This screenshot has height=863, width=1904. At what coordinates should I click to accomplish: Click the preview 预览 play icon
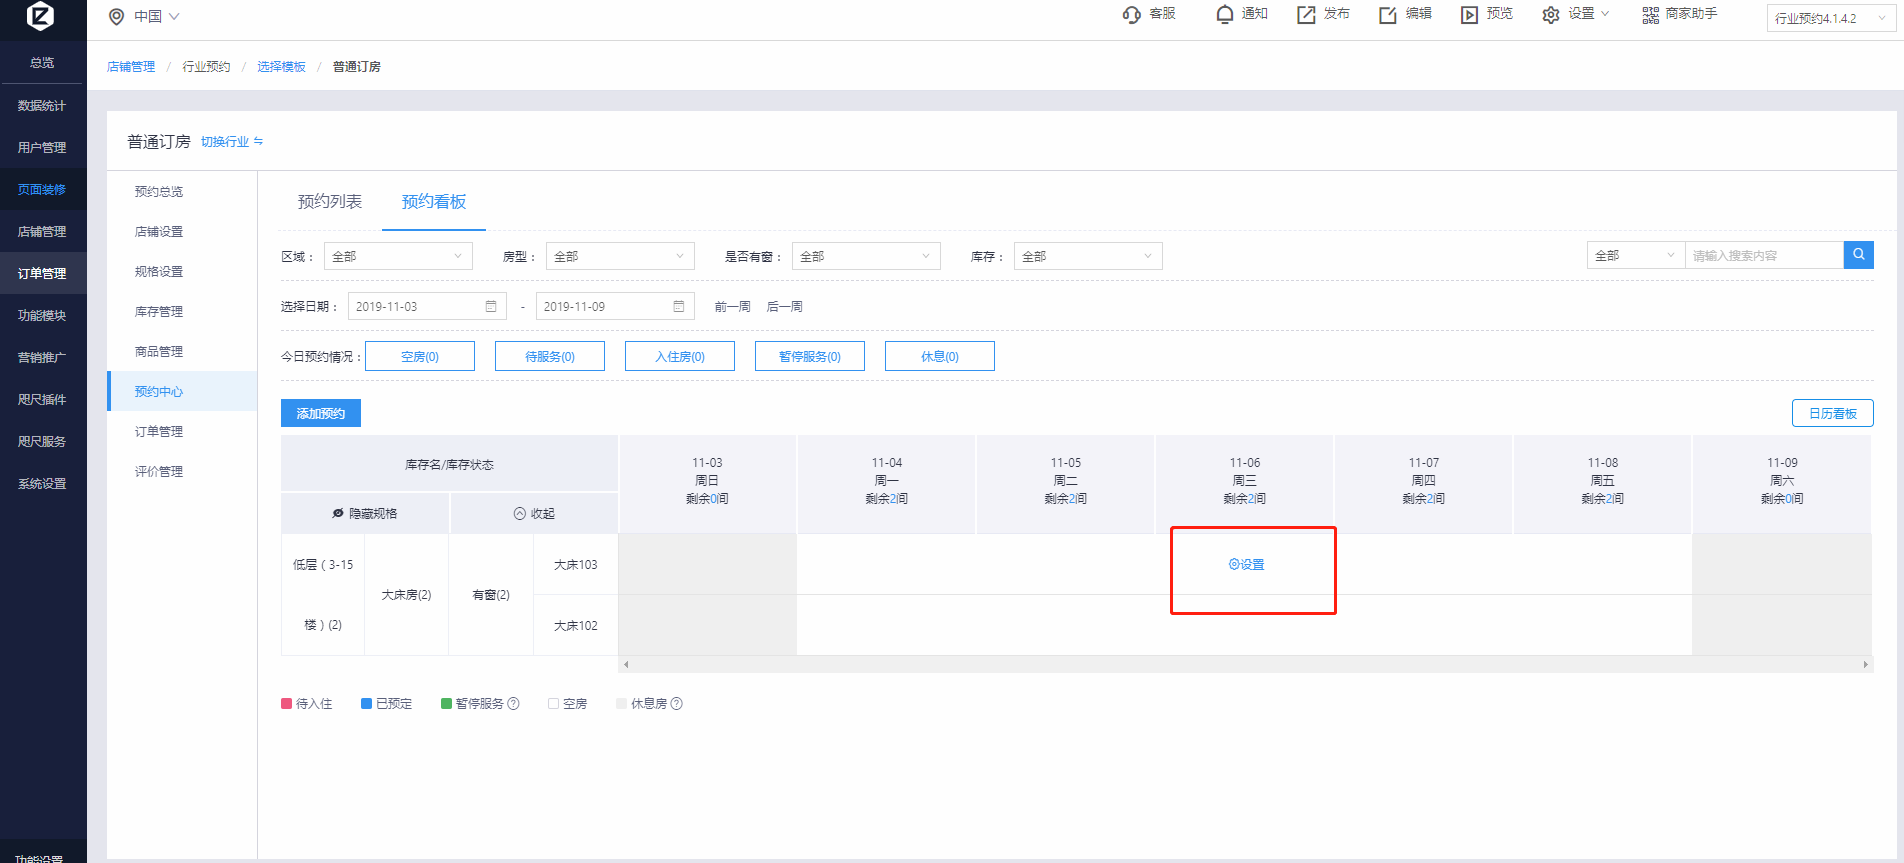pos(1469,15)
